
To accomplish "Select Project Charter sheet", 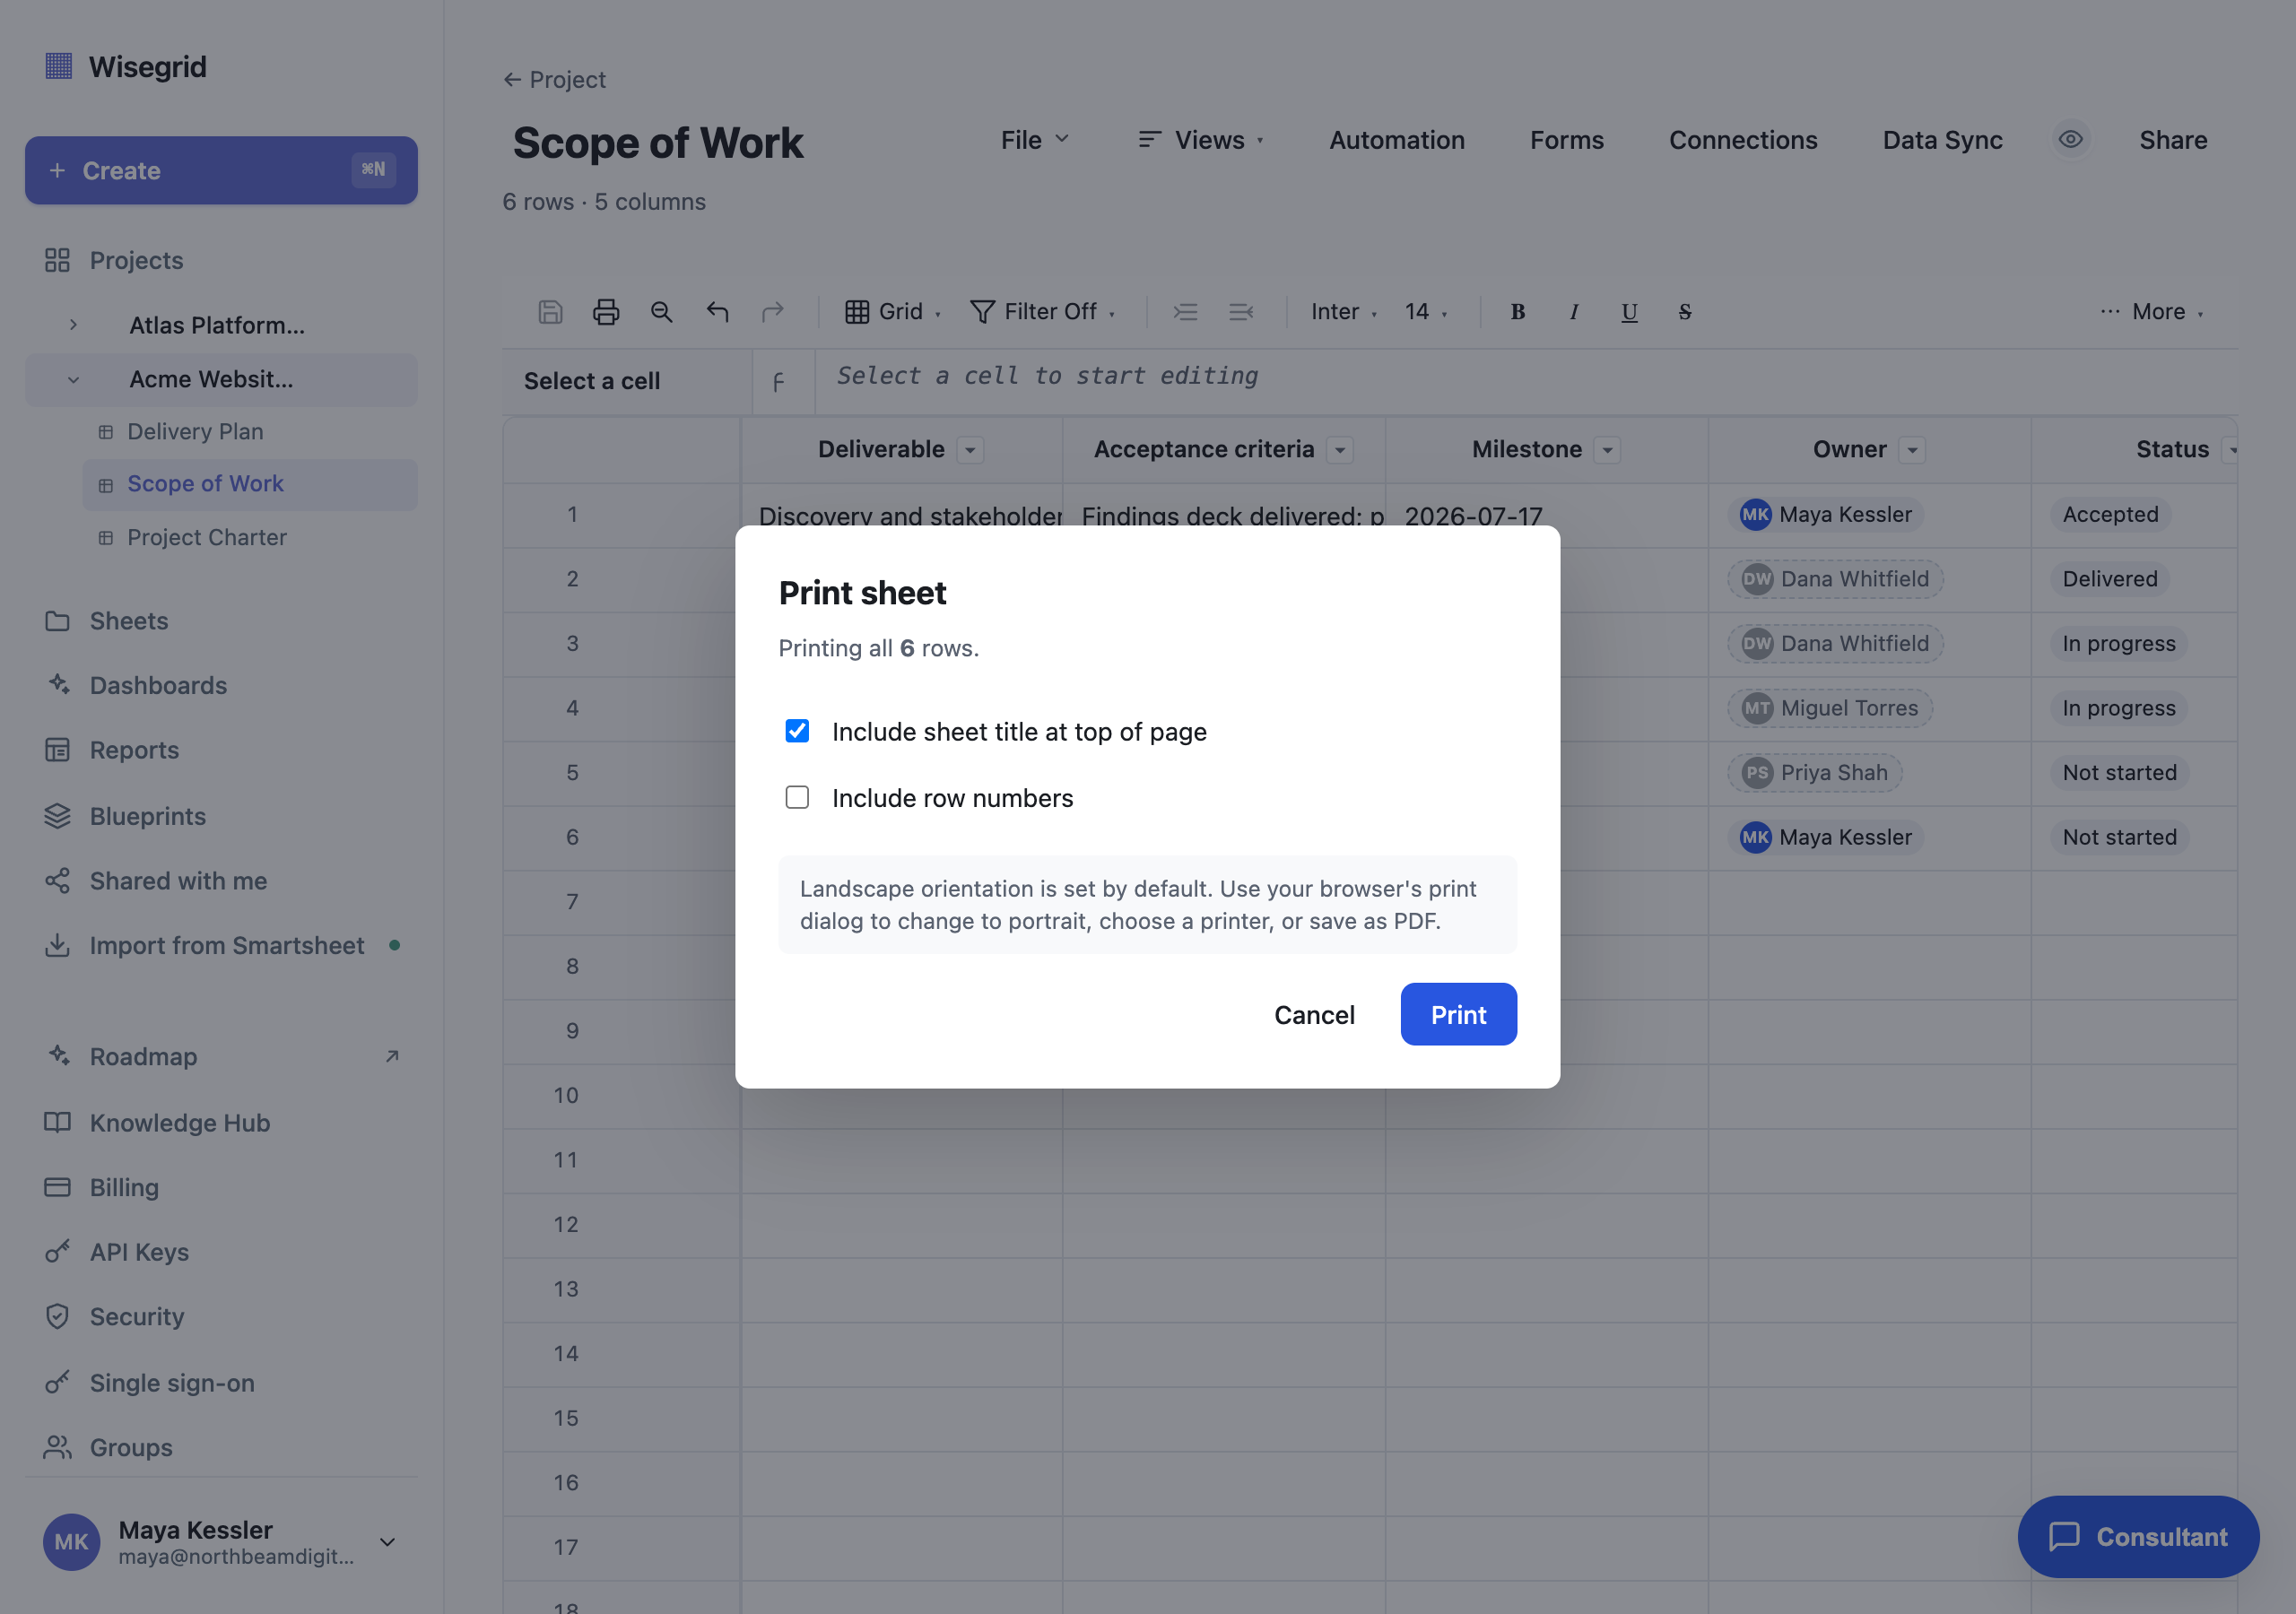I will (250, 537).
